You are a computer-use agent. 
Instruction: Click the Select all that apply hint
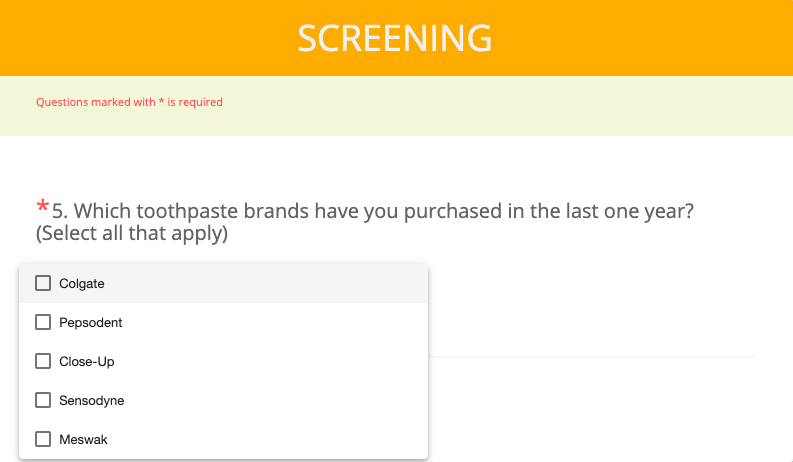click(x=132, y=233)
